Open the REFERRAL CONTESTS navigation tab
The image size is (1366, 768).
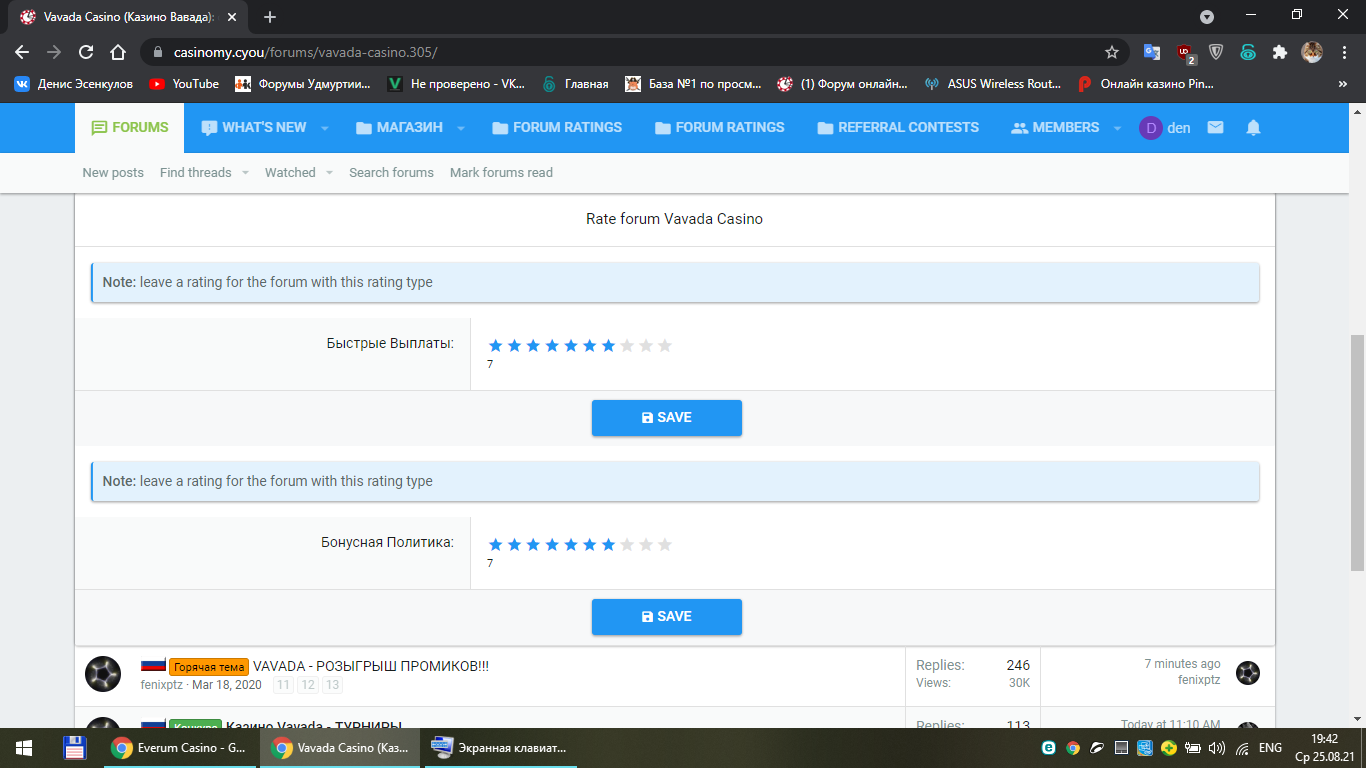tap(898, 127)
